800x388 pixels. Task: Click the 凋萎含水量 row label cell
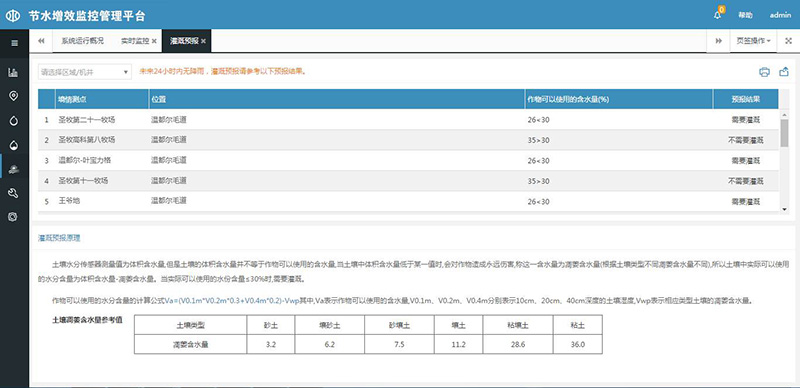coord(191,344)
